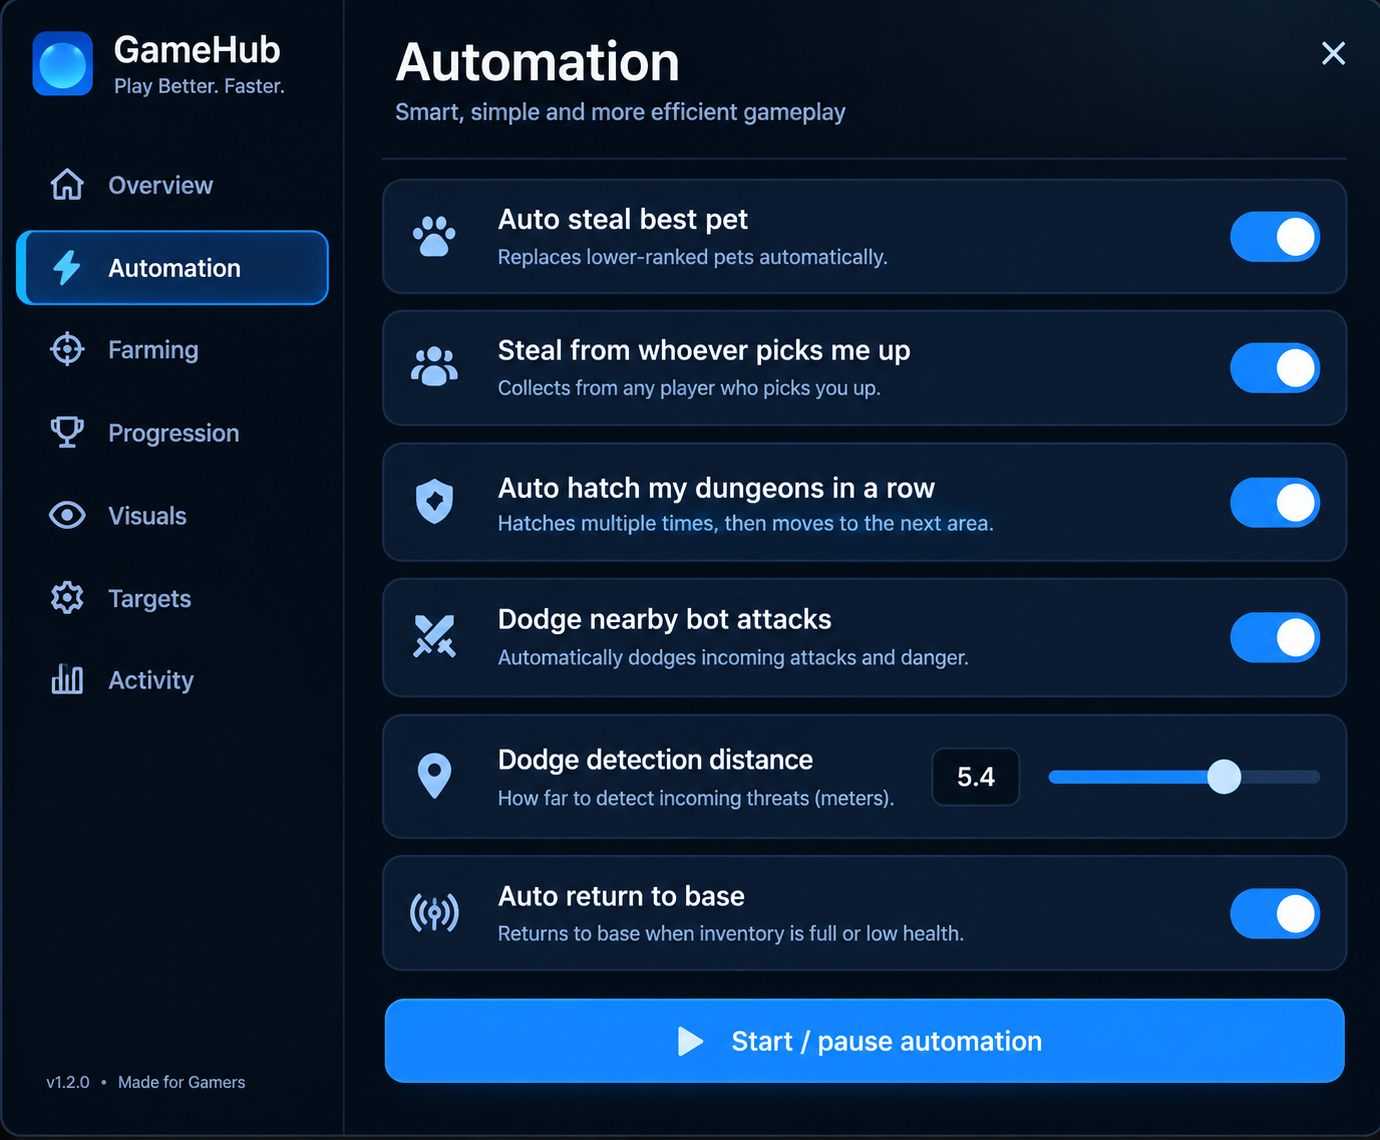Click 'How far to detect incoming threats (meters).' text
This screenshot has width=1380, height=1140.
(696, 798)
